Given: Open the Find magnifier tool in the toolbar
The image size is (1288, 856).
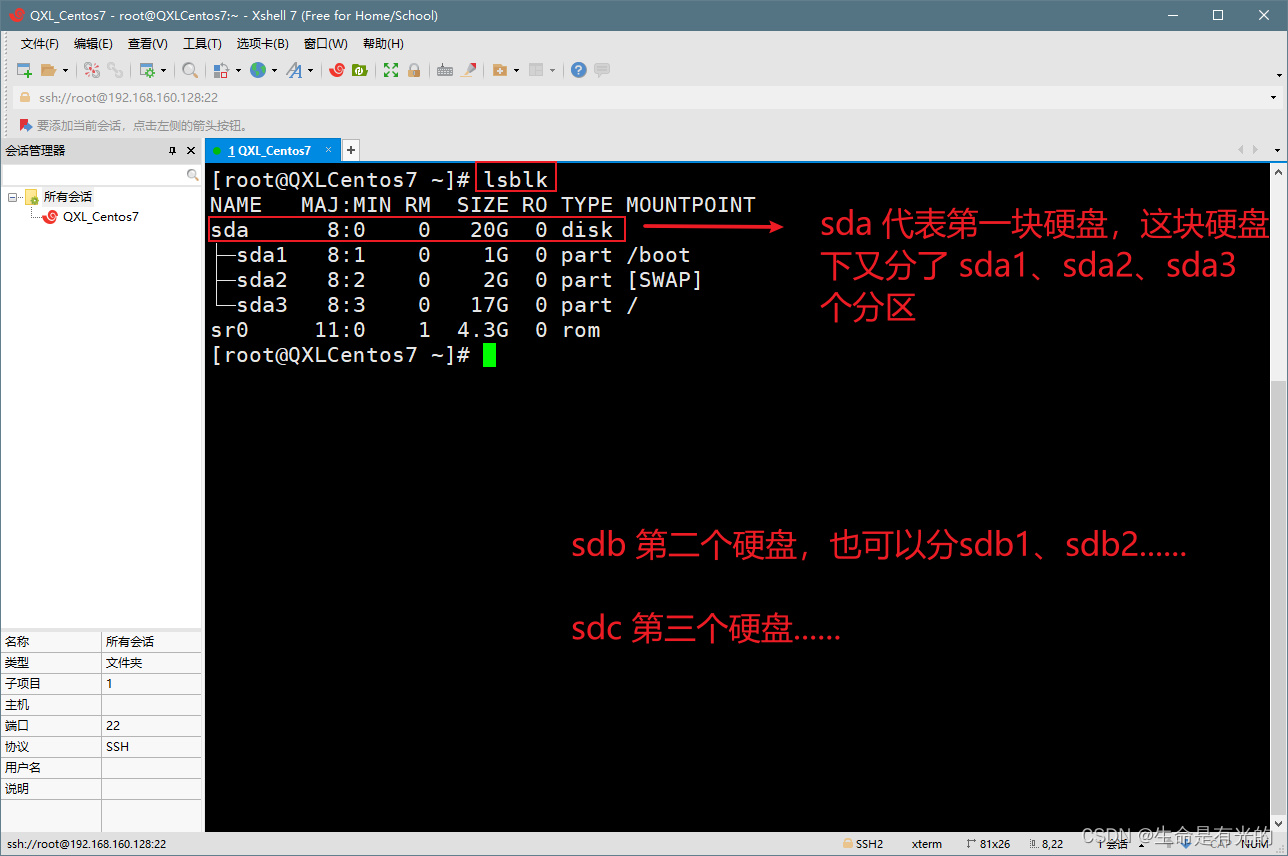Looking at the screenshot, I should pyautogui.click(x=189, y=70).
